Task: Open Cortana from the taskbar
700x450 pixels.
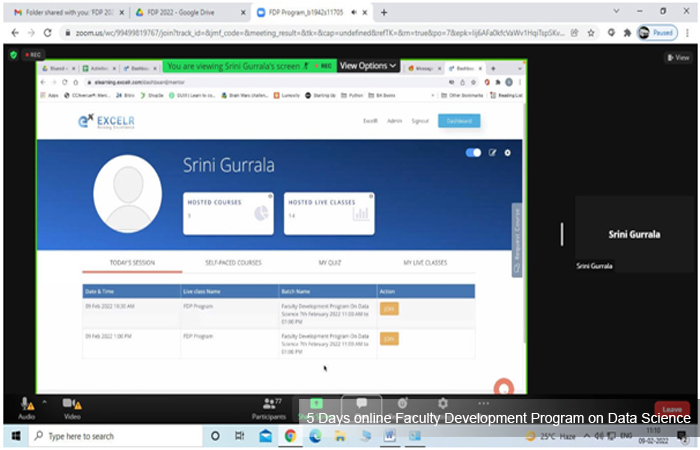Action: pos(215,436)
